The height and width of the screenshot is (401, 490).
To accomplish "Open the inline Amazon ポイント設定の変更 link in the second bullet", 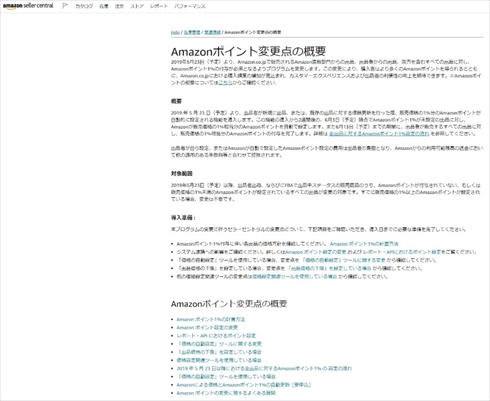I will (316, 252).
